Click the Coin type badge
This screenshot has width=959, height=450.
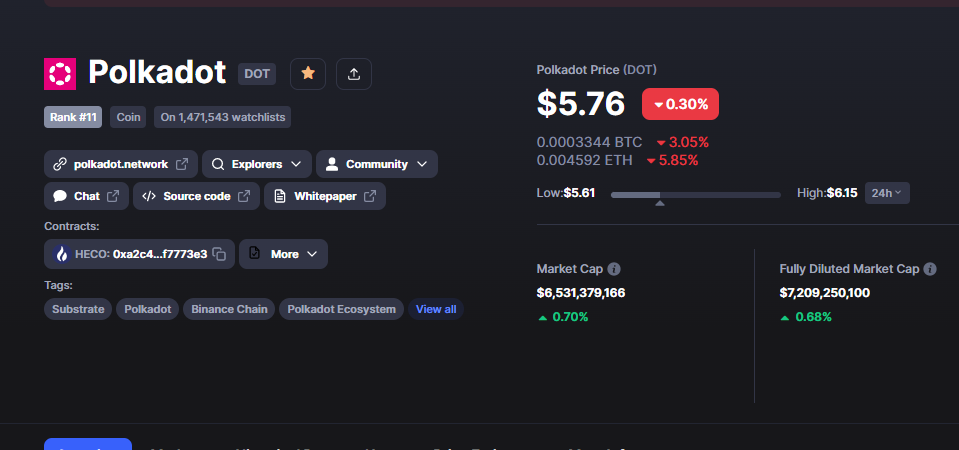128,117
